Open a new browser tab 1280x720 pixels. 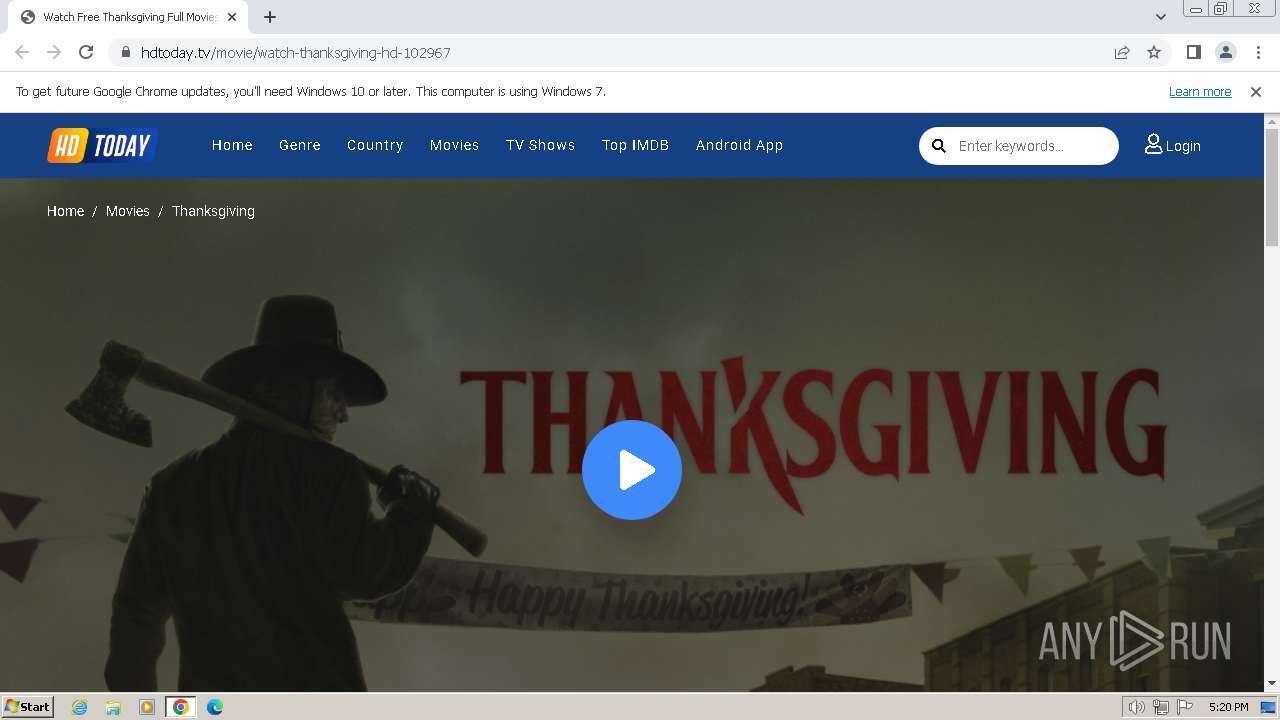coord(270,17)
